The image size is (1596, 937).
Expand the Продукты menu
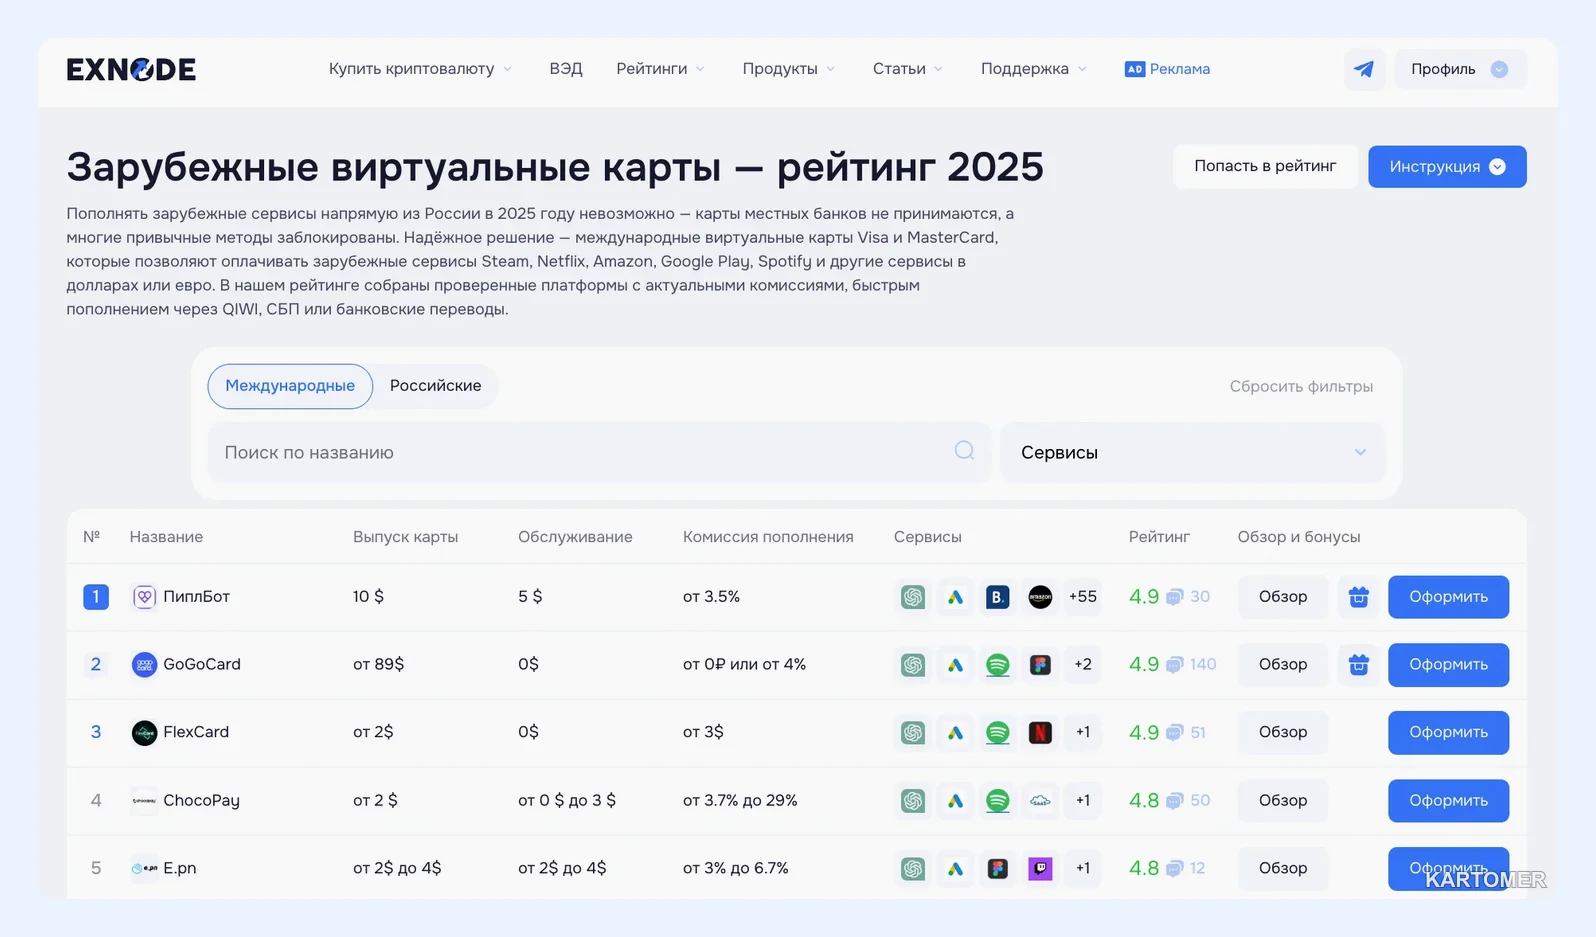coord(788,69)
